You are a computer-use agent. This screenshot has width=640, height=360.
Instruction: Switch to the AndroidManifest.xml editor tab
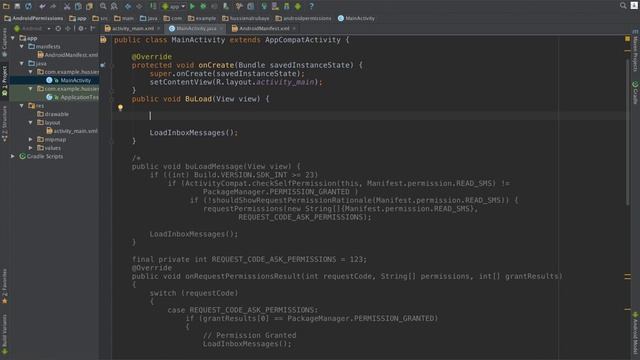(x=261, y=29)
